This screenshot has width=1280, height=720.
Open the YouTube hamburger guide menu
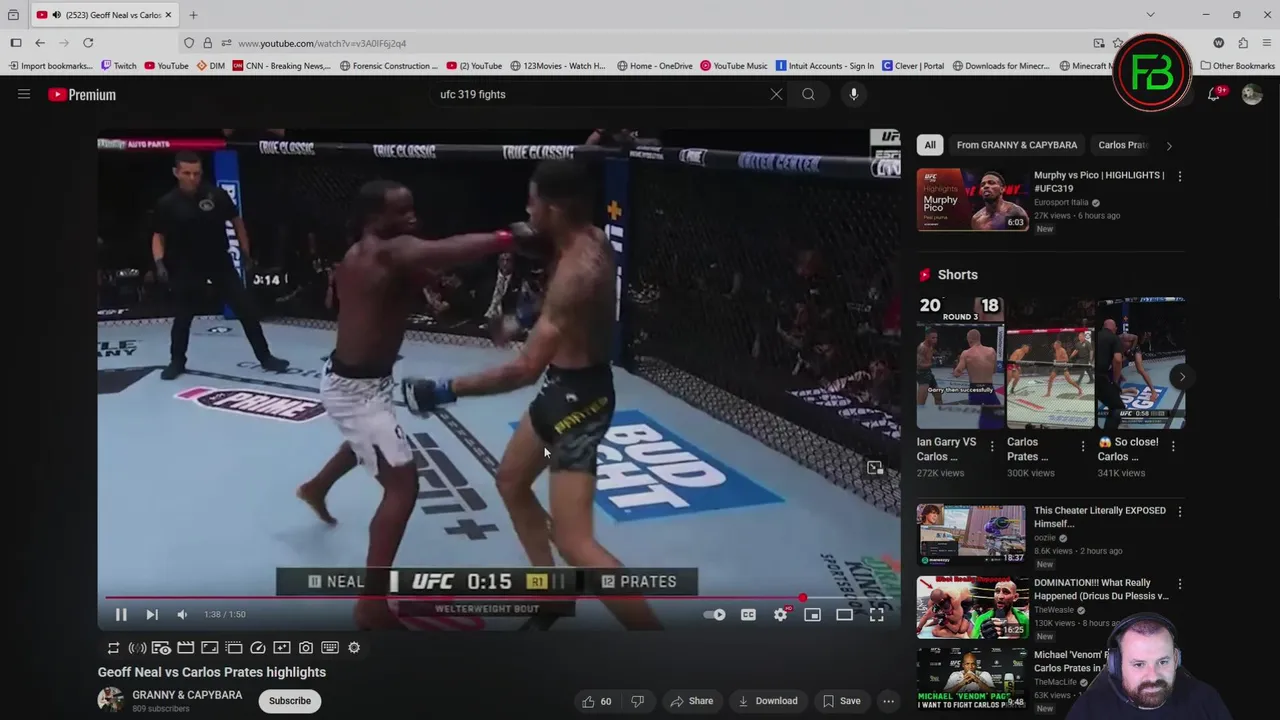24,94
